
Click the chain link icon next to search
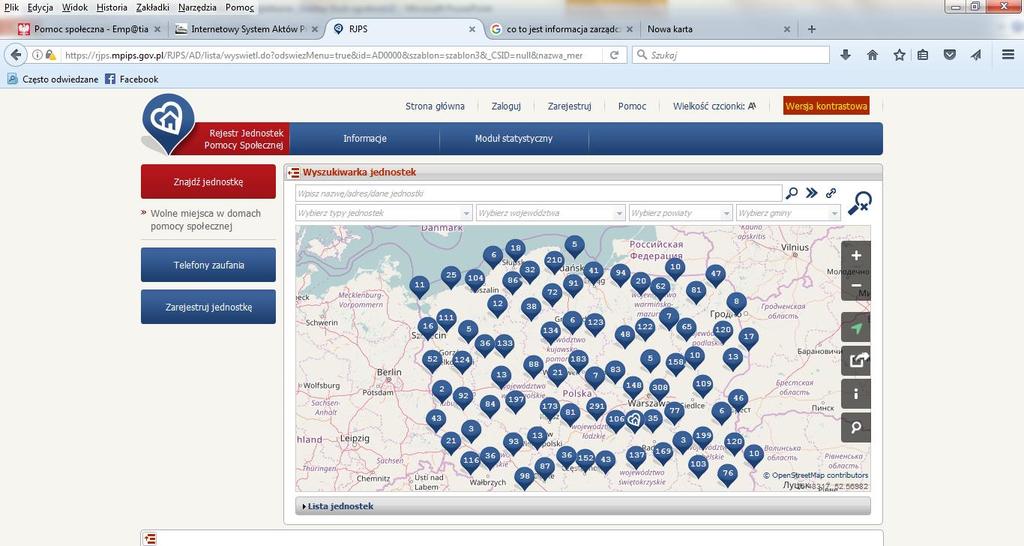pyautogui.click(x=831, y=193)
